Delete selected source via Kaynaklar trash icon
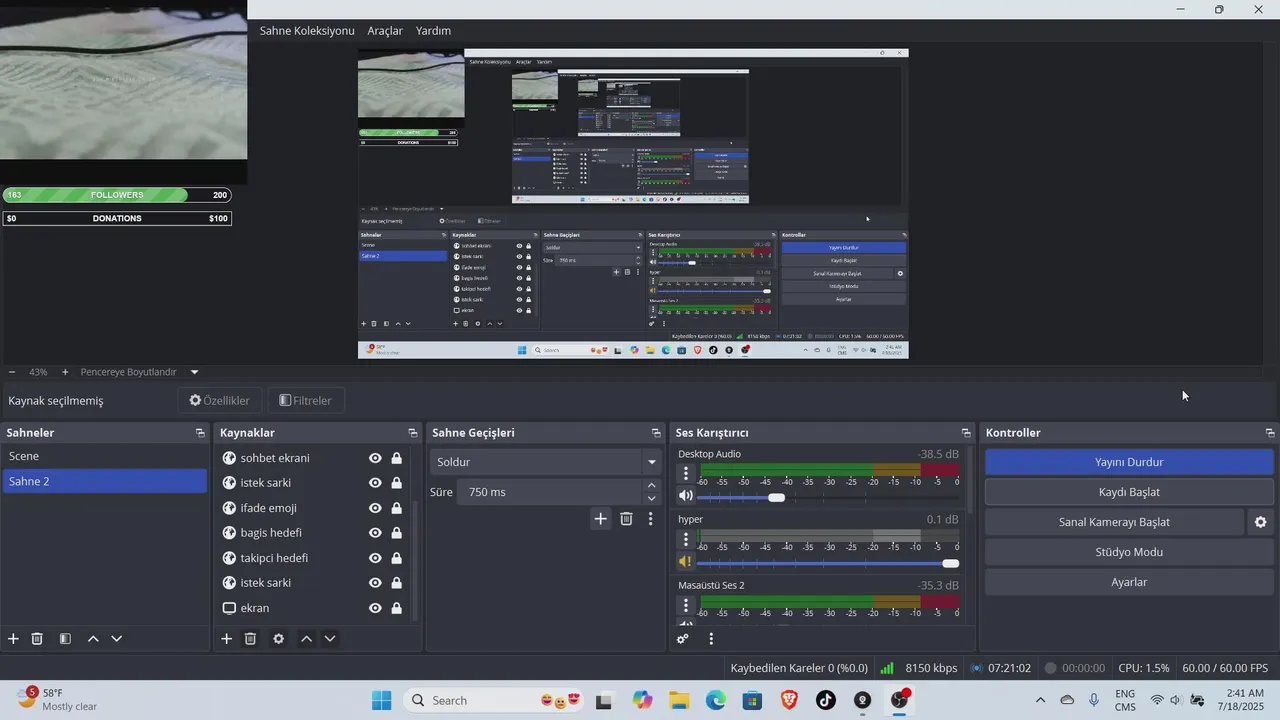This screenshot has height=720, width=1280. click(x=251, y=638)
